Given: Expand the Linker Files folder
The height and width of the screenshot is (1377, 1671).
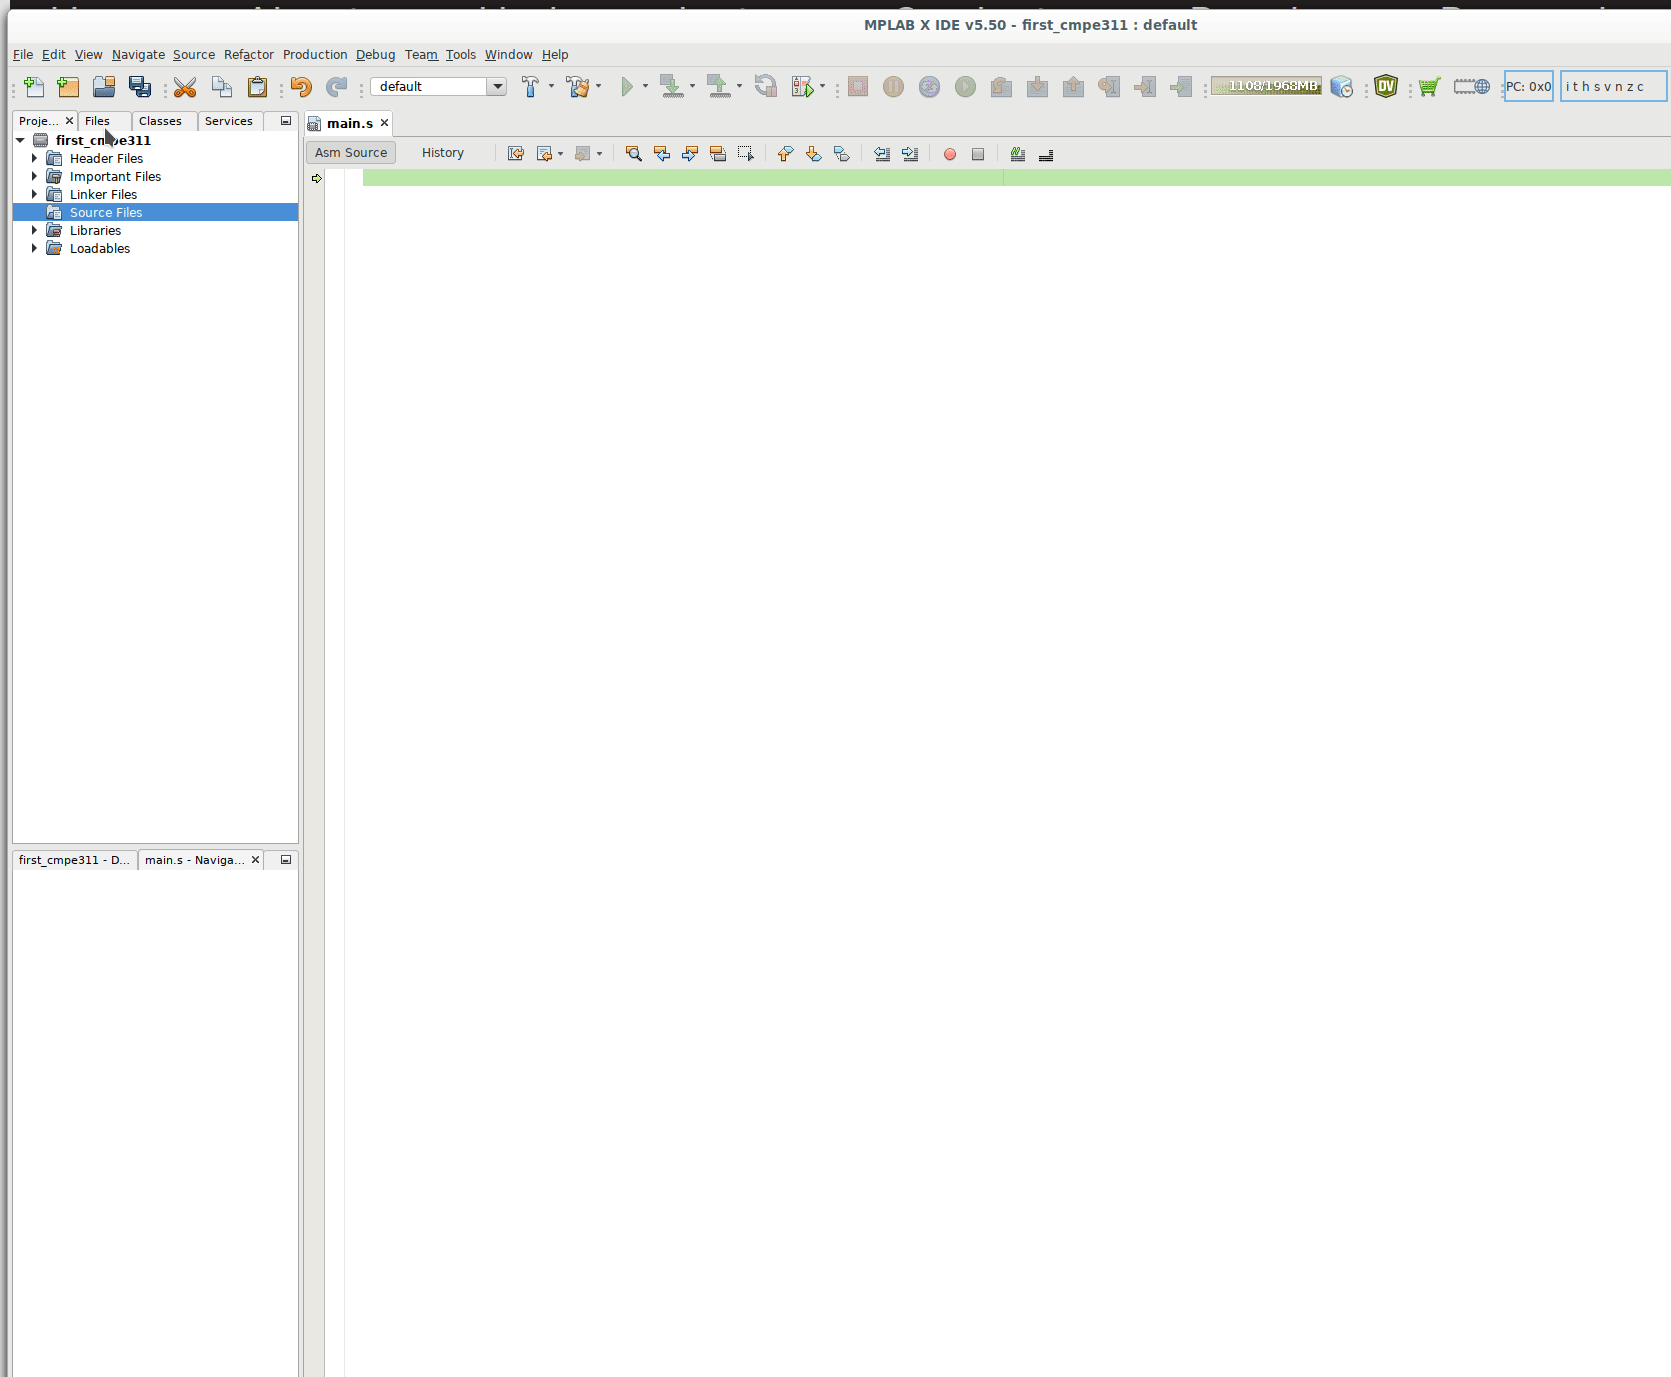Looking at the screenshot, I should pyautogui.click(x=34, y=195).
